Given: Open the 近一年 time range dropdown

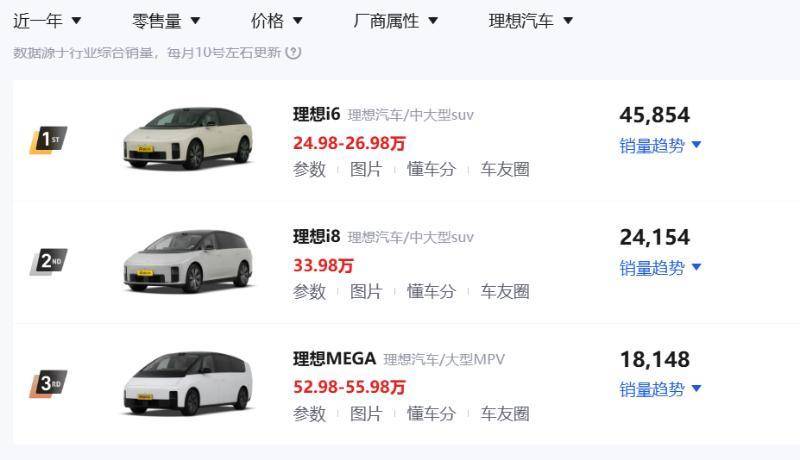Looking at the screenshot, I should (47, 20).
